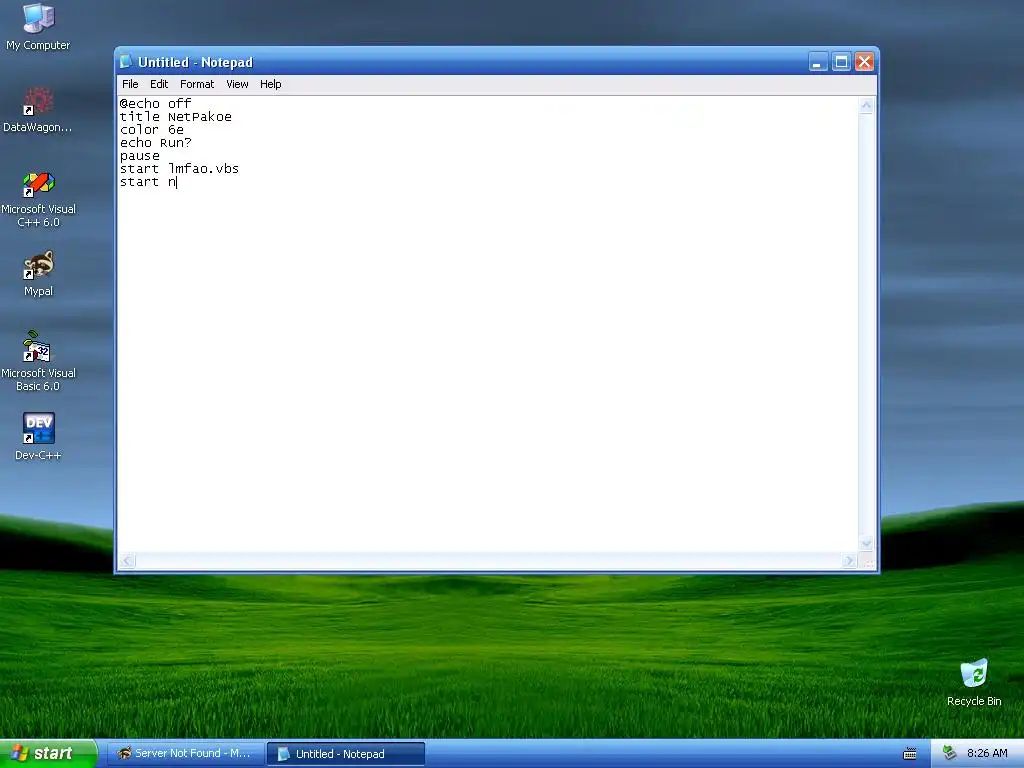Select Microsoft Visual C++ 6.0 shortcut

point(38,199)
